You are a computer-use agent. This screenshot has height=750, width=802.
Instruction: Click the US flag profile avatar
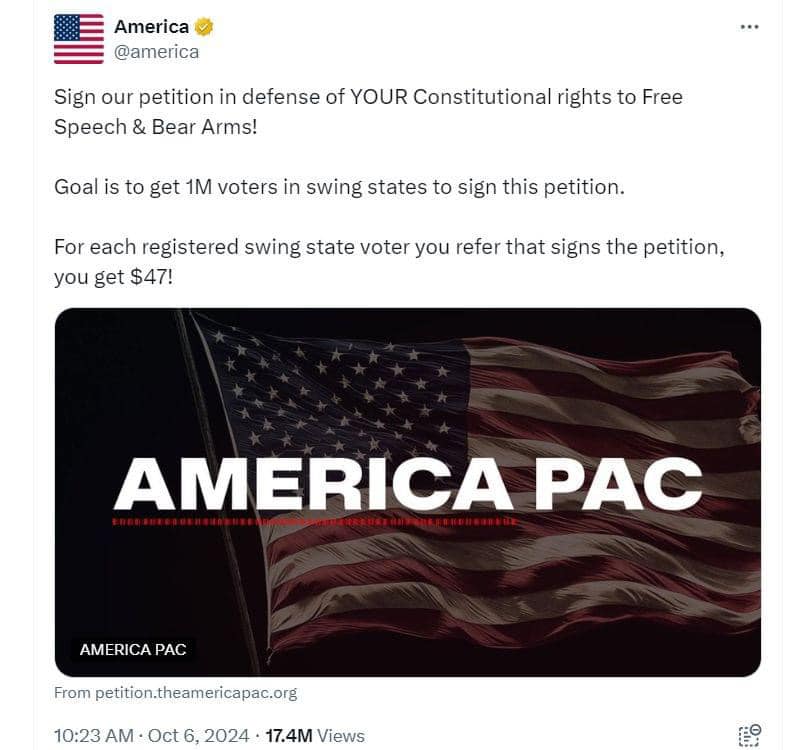point(79,39)
